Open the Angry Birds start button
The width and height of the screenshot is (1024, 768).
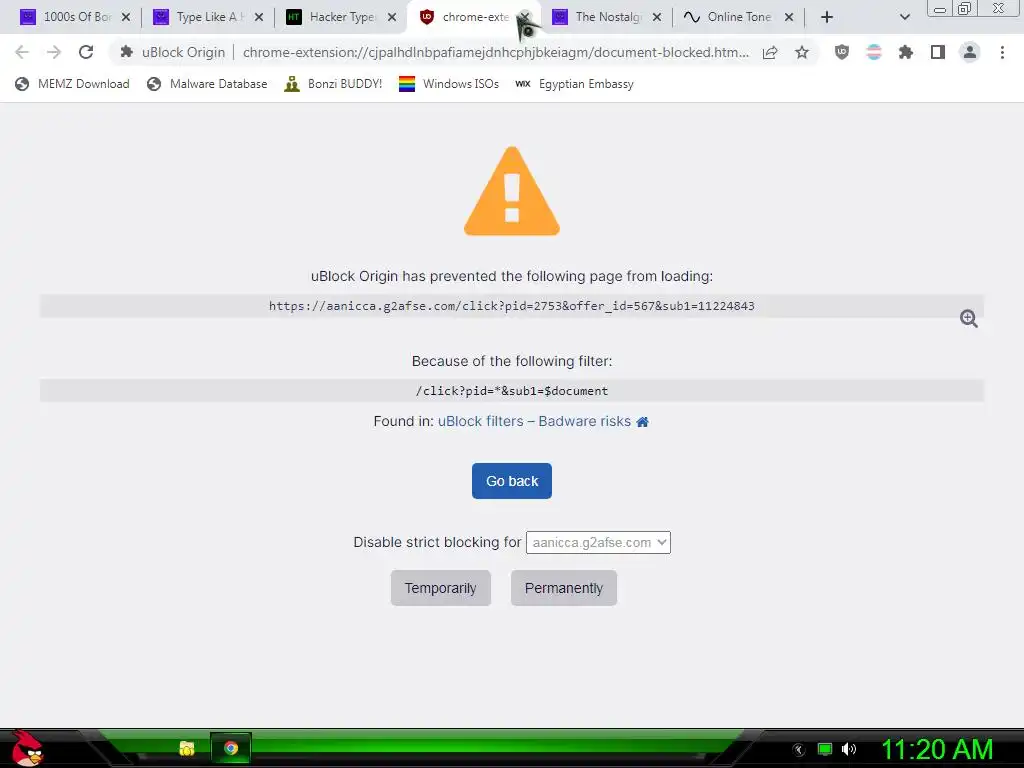pos(27,748)
